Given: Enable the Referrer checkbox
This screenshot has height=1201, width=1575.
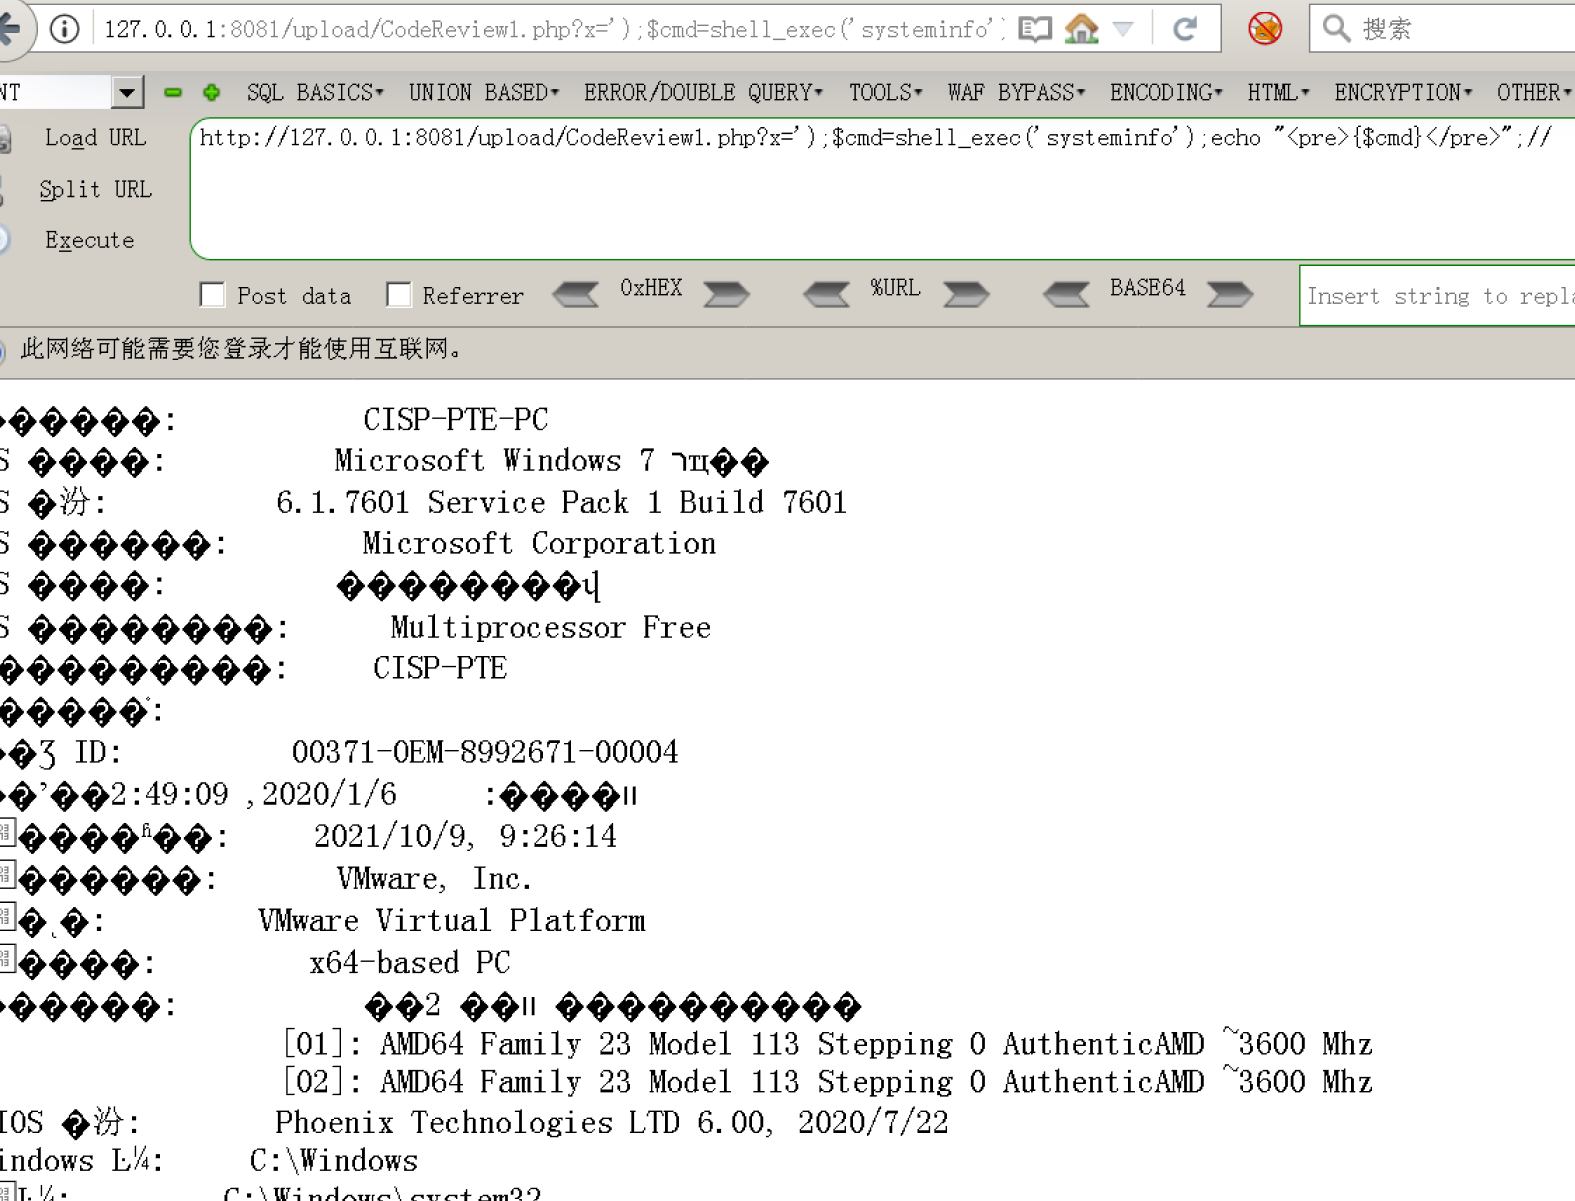Looking at the screenshot, I should click(x=398, y=295).
